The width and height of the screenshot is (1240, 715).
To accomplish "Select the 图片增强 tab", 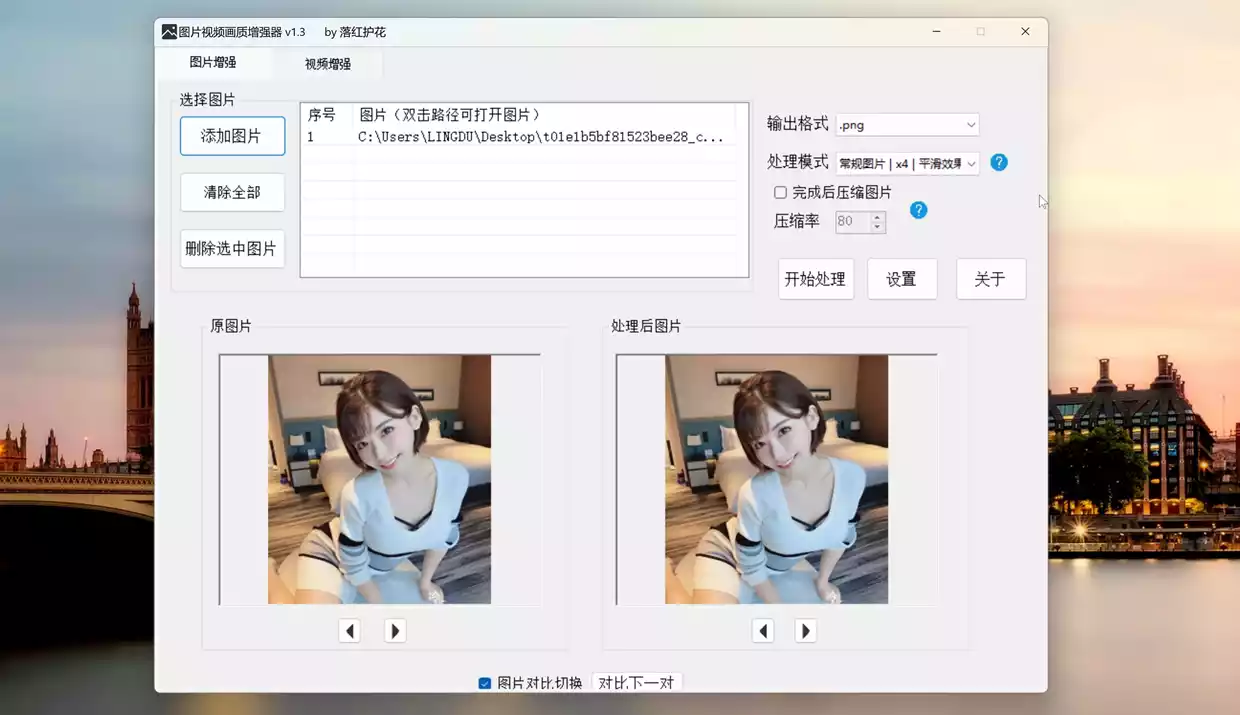I will (213, 62).
